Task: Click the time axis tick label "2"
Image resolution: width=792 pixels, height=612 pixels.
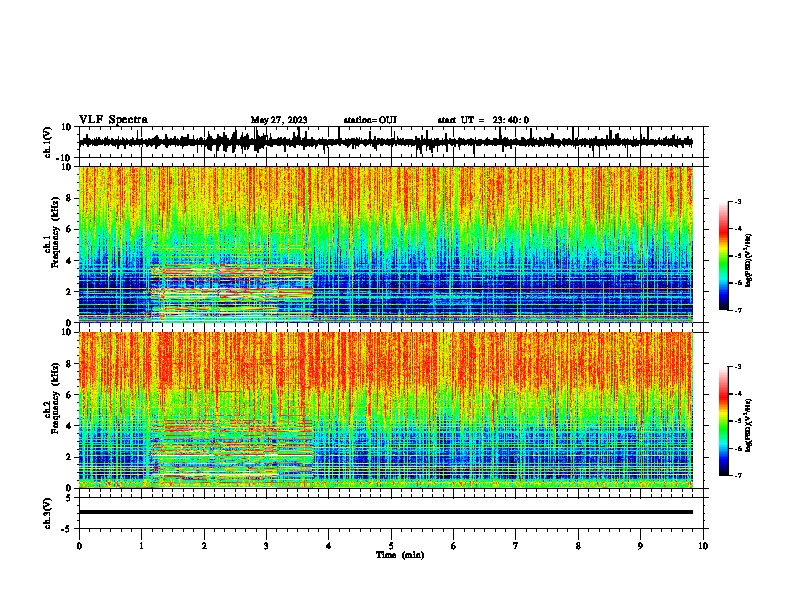Action: [x=204, y=546]
